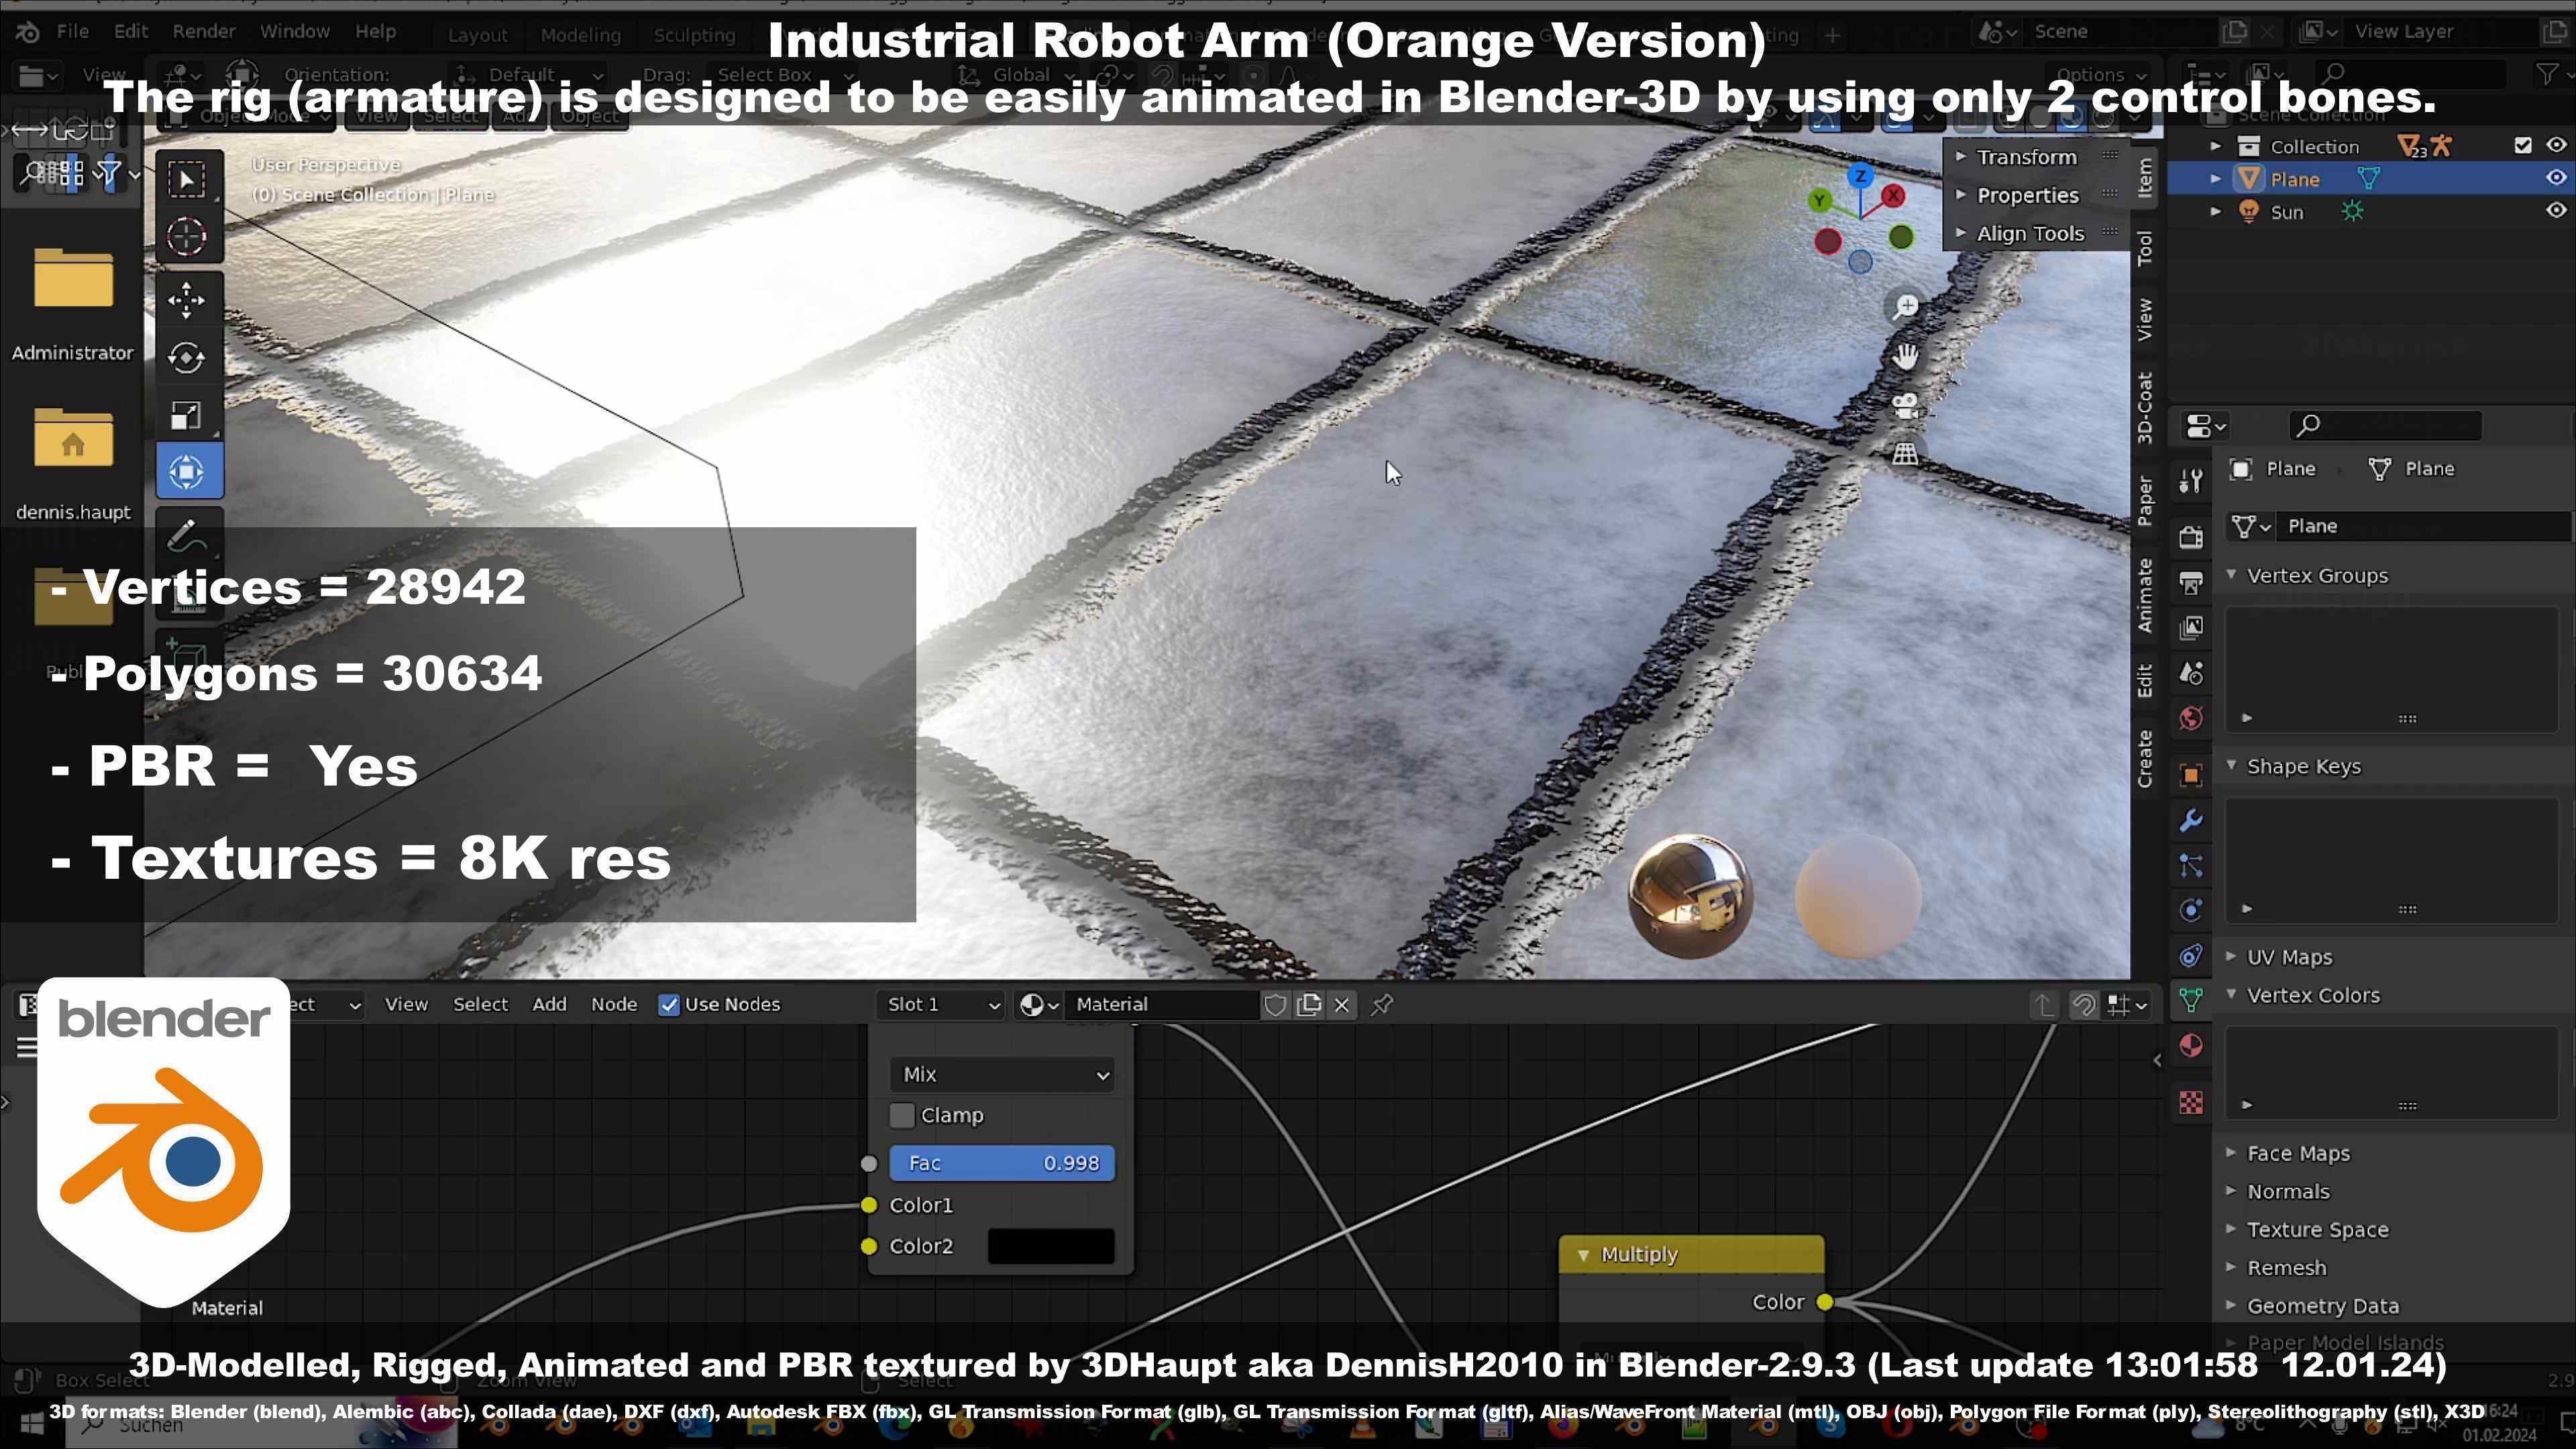The image size is (2576, 1449).
Task: Open the File menu
Action: coord(72,31)
